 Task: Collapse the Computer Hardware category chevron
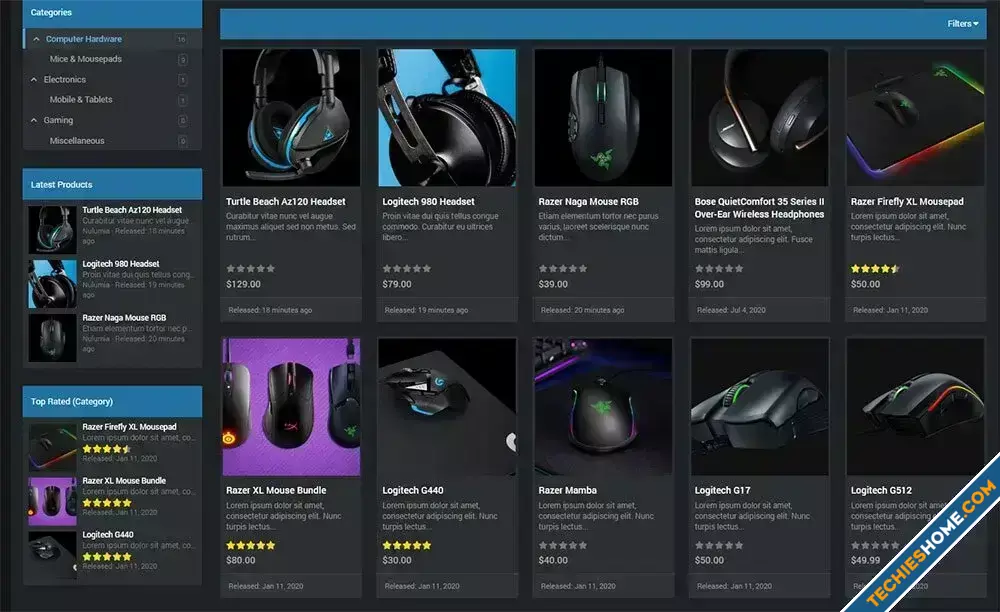[x=36, y=39]
